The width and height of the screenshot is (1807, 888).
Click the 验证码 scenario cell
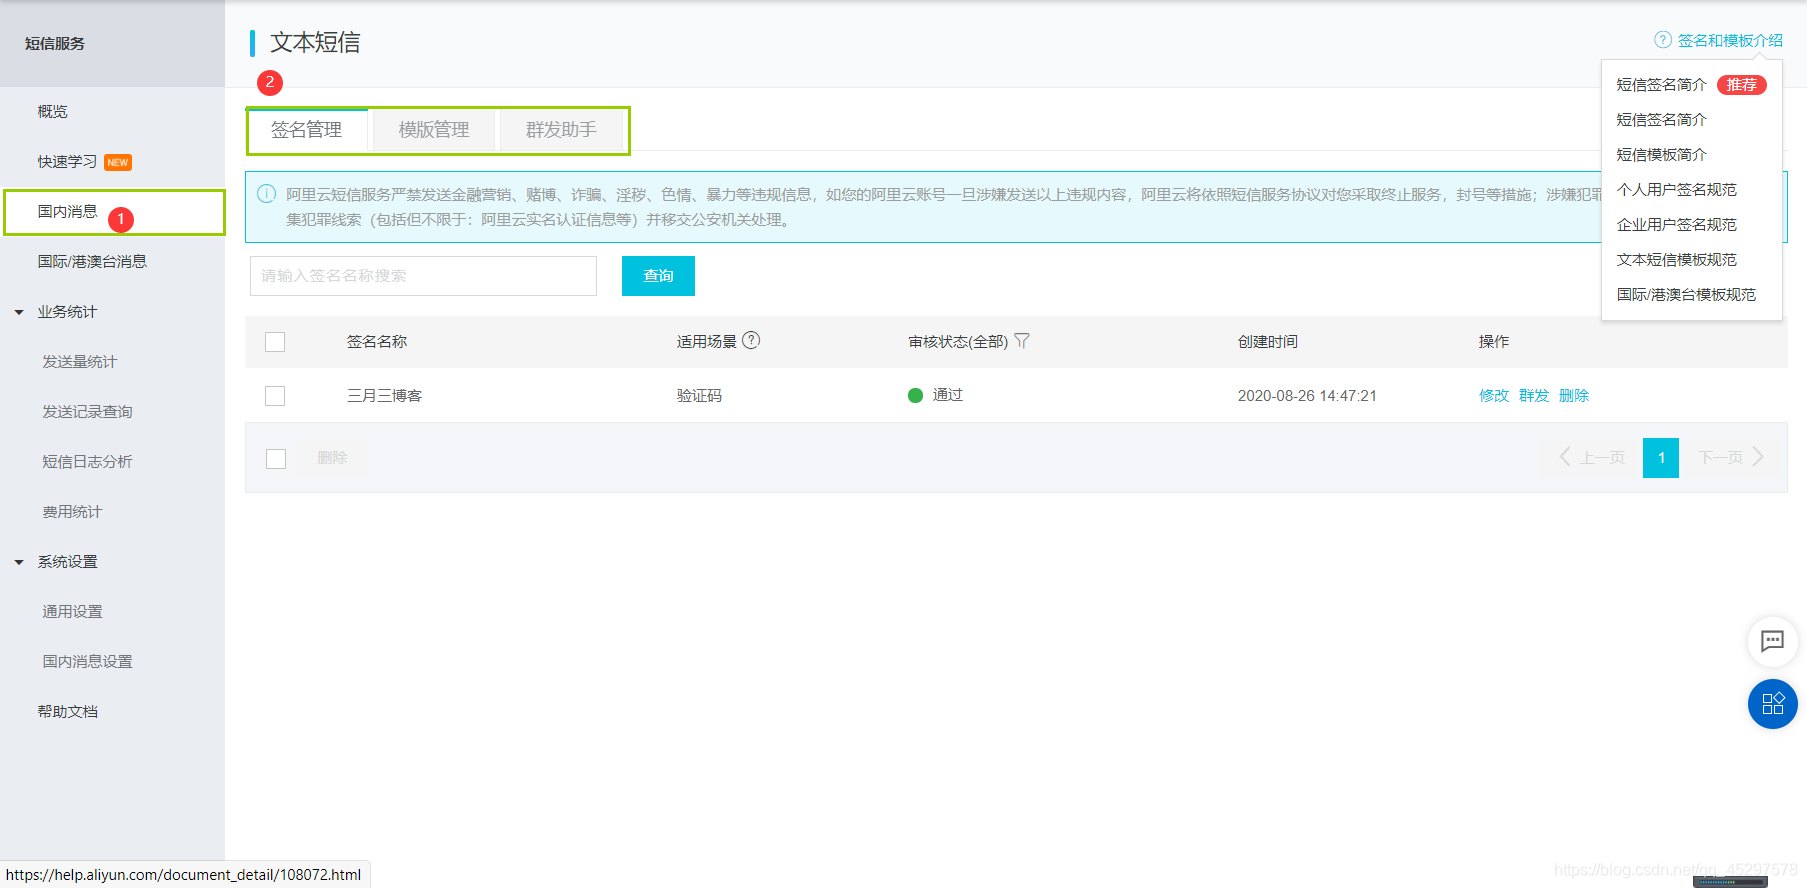[699, 396]
